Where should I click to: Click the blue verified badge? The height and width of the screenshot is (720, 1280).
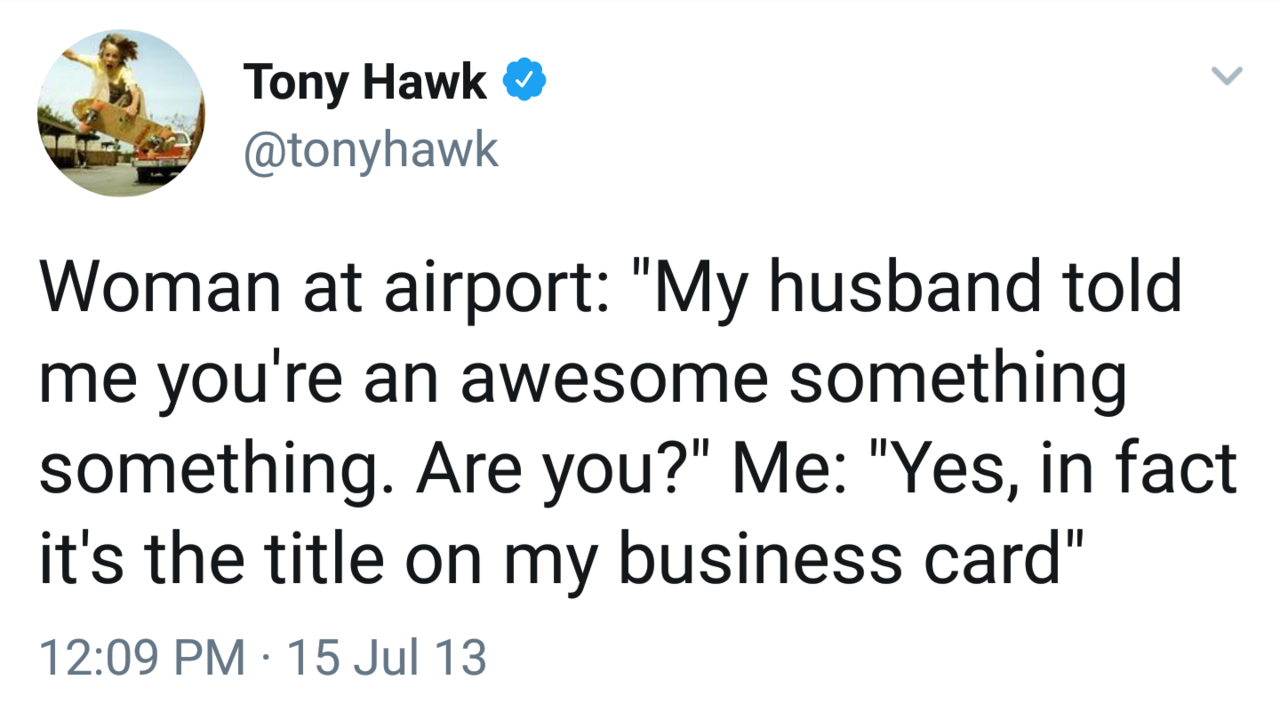[x=524, y=80]
